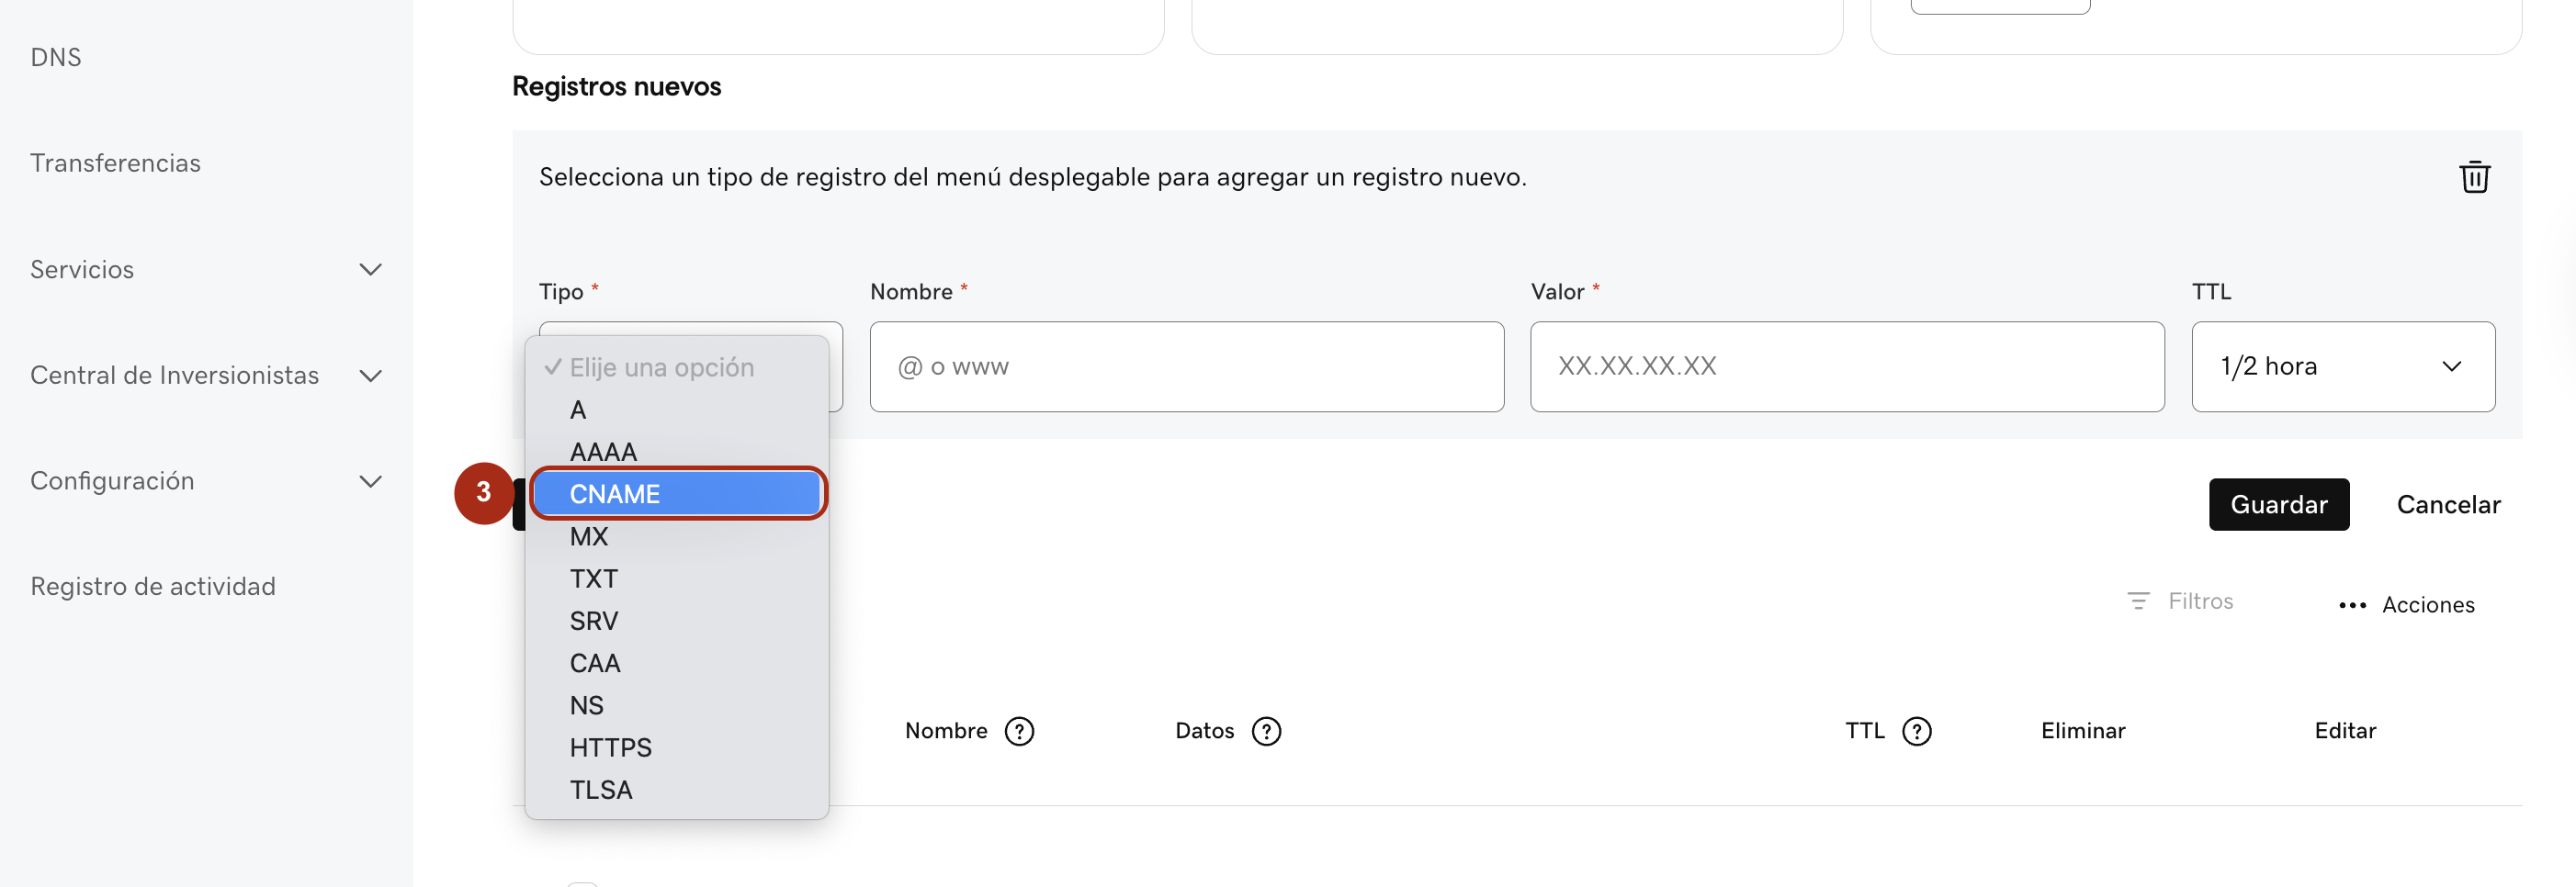This screenshot has width=2576, height=887.
Task: Open help icon next to Nombre column
Action: (x=1019, y=731)
